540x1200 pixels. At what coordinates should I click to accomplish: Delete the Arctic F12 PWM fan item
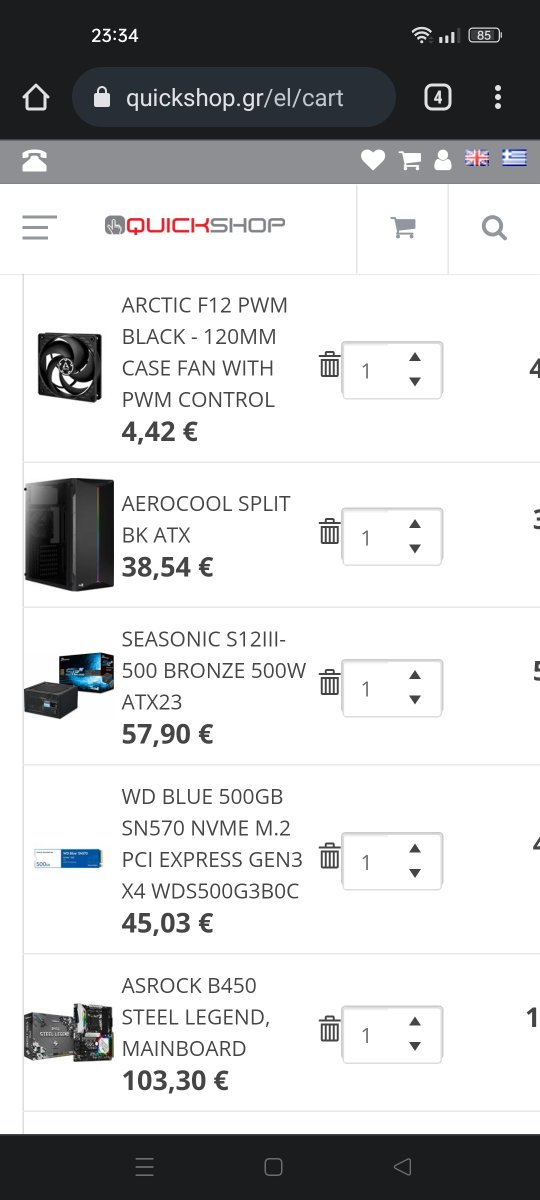(x=329, y=365)
